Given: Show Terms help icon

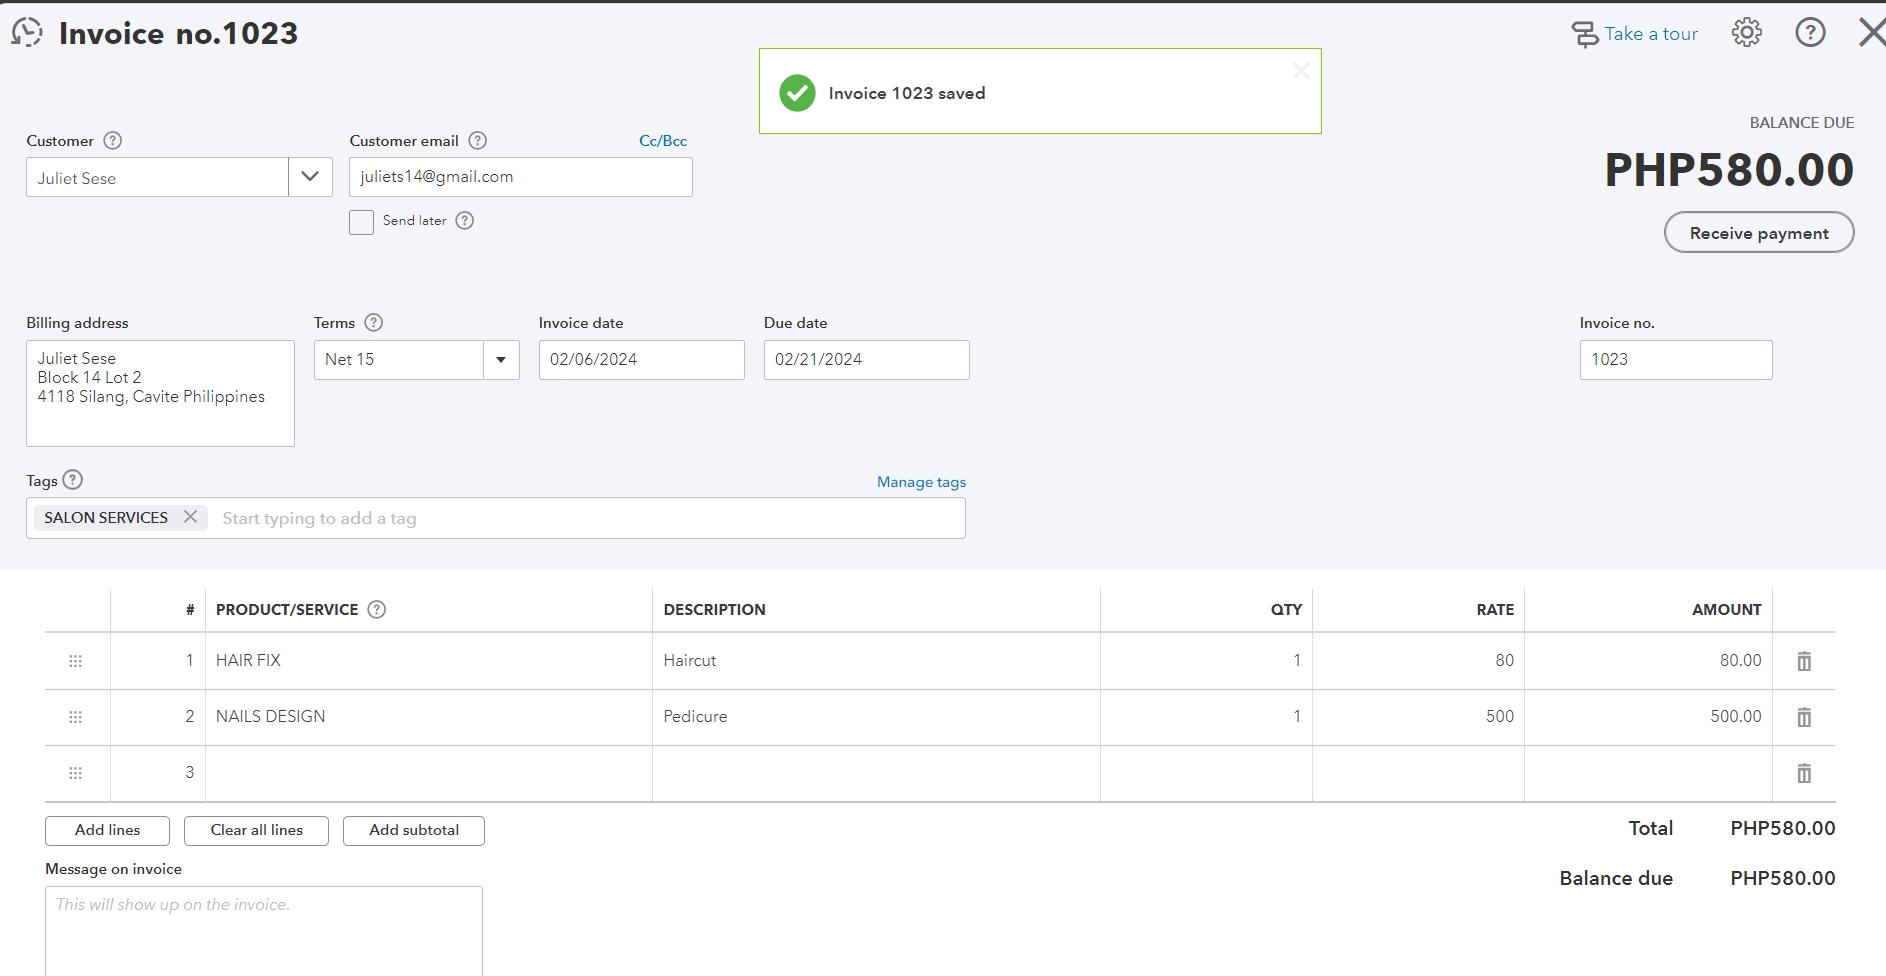Looking at the screenshot, I should [x=374, y=323].
